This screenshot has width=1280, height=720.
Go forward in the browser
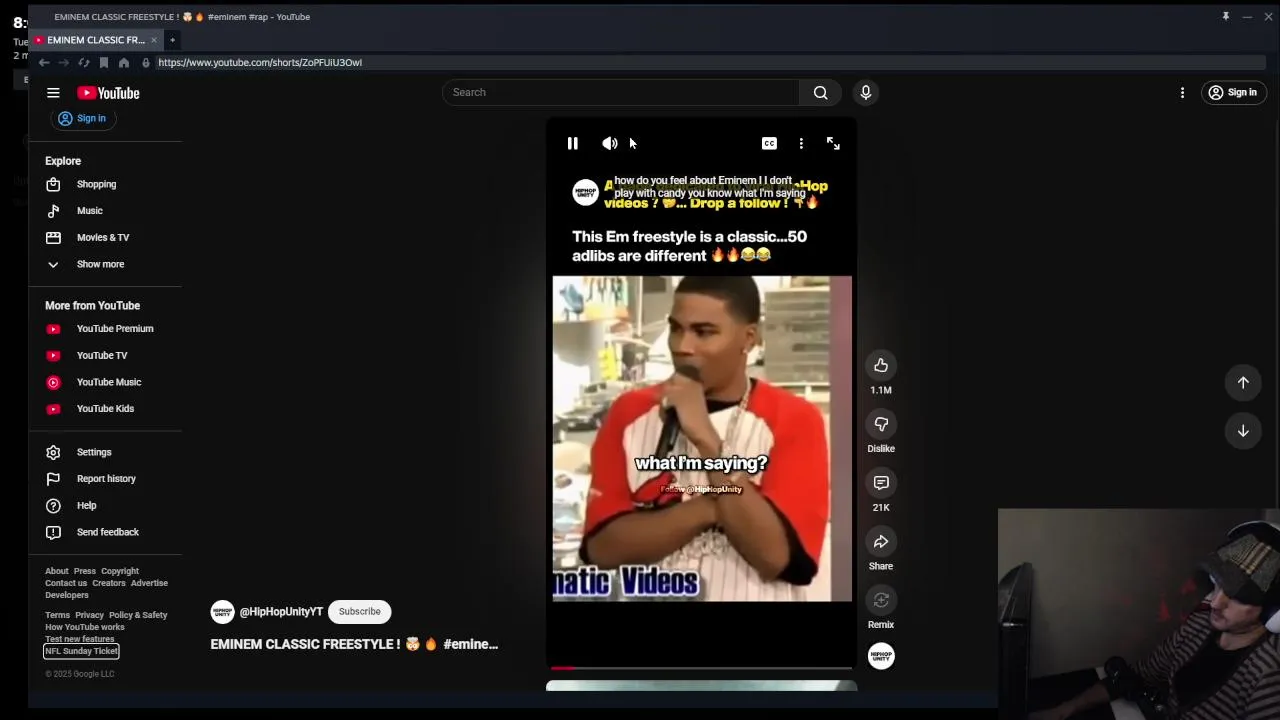(x=64, y=62)
